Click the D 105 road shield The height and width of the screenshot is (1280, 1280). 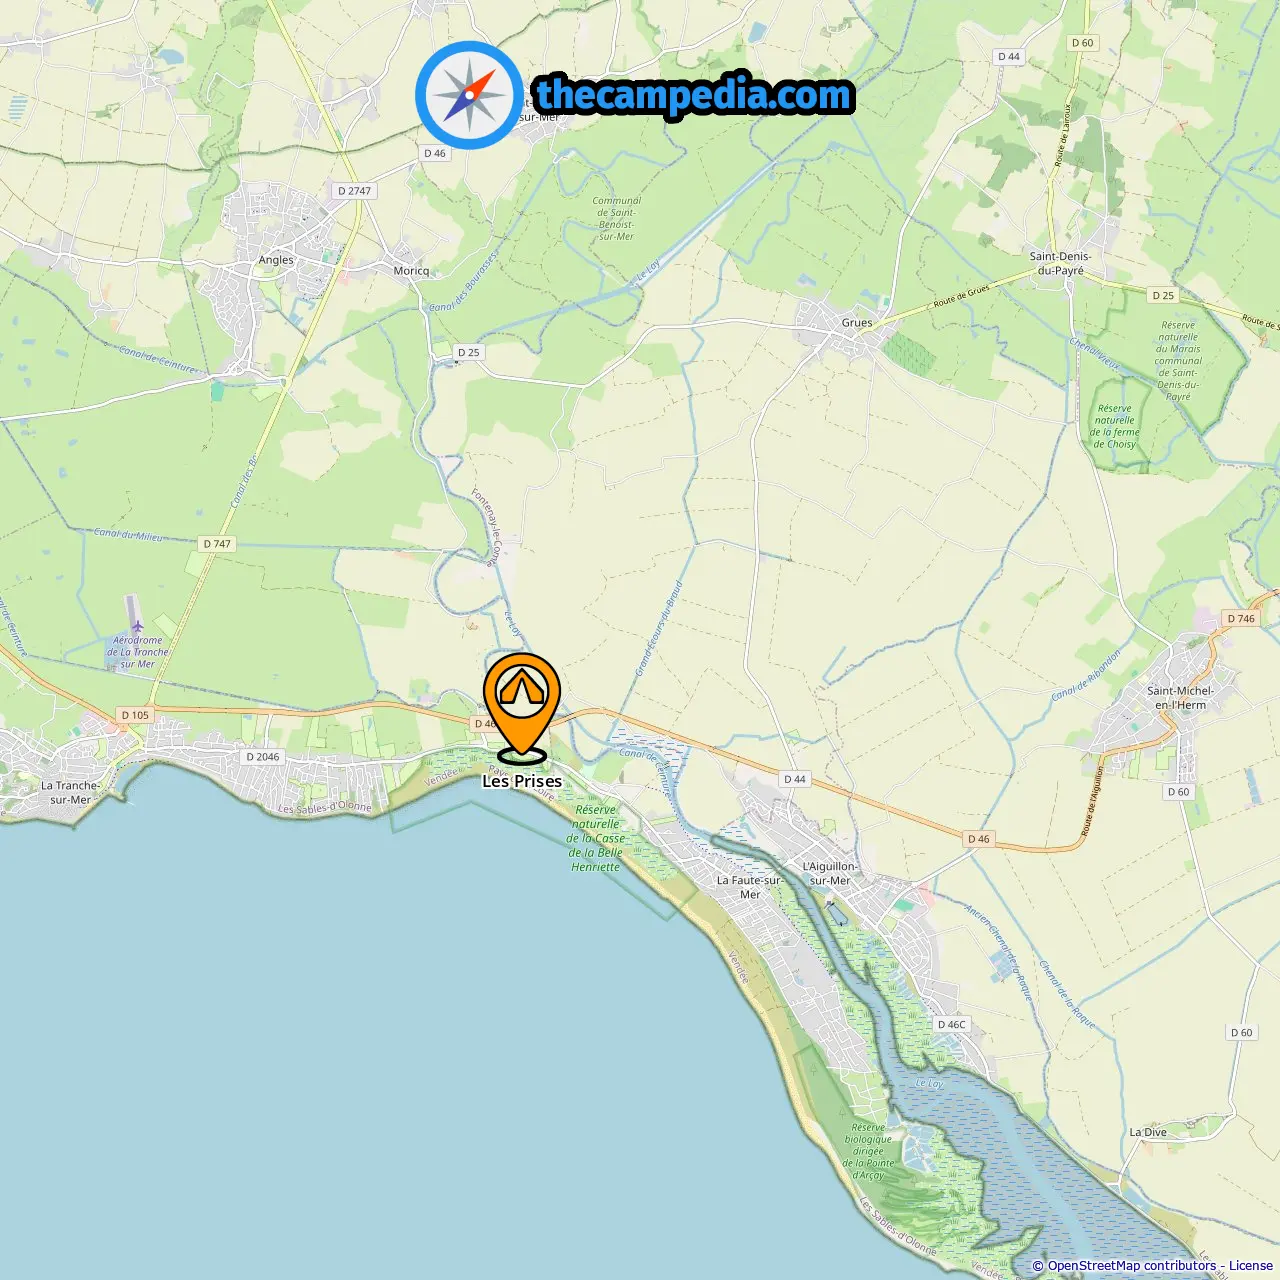coord(135,715)
